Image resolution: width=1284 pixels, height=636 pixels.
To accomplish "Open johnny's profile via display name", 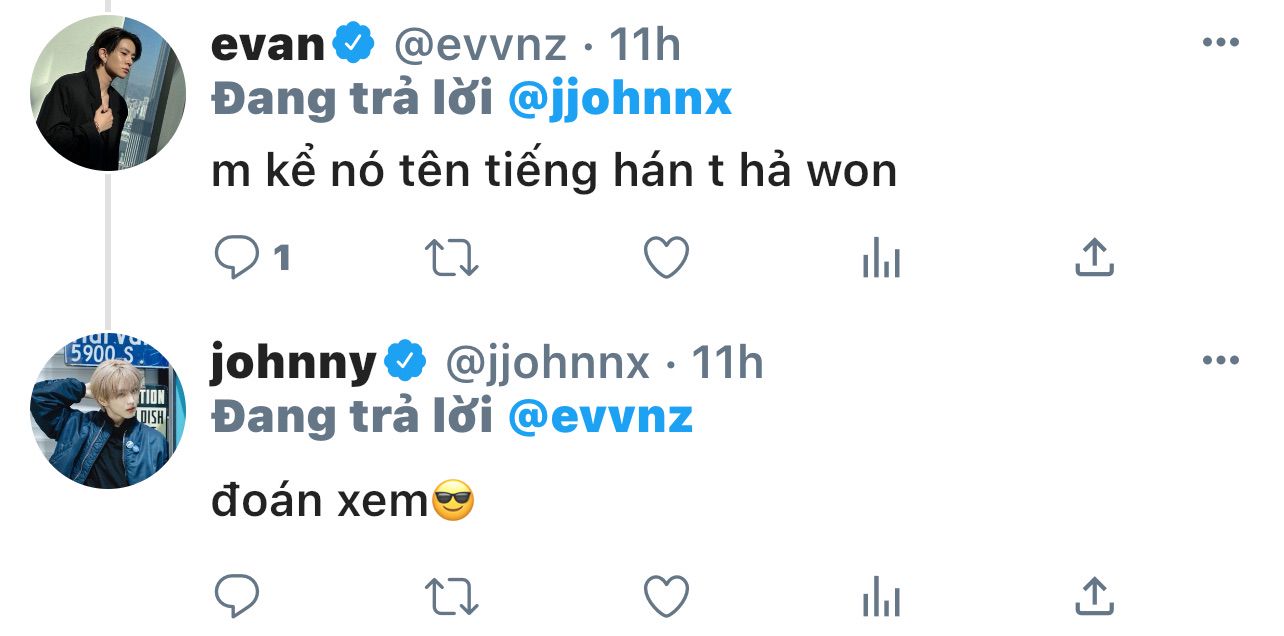I will click(x=294, y=364).
